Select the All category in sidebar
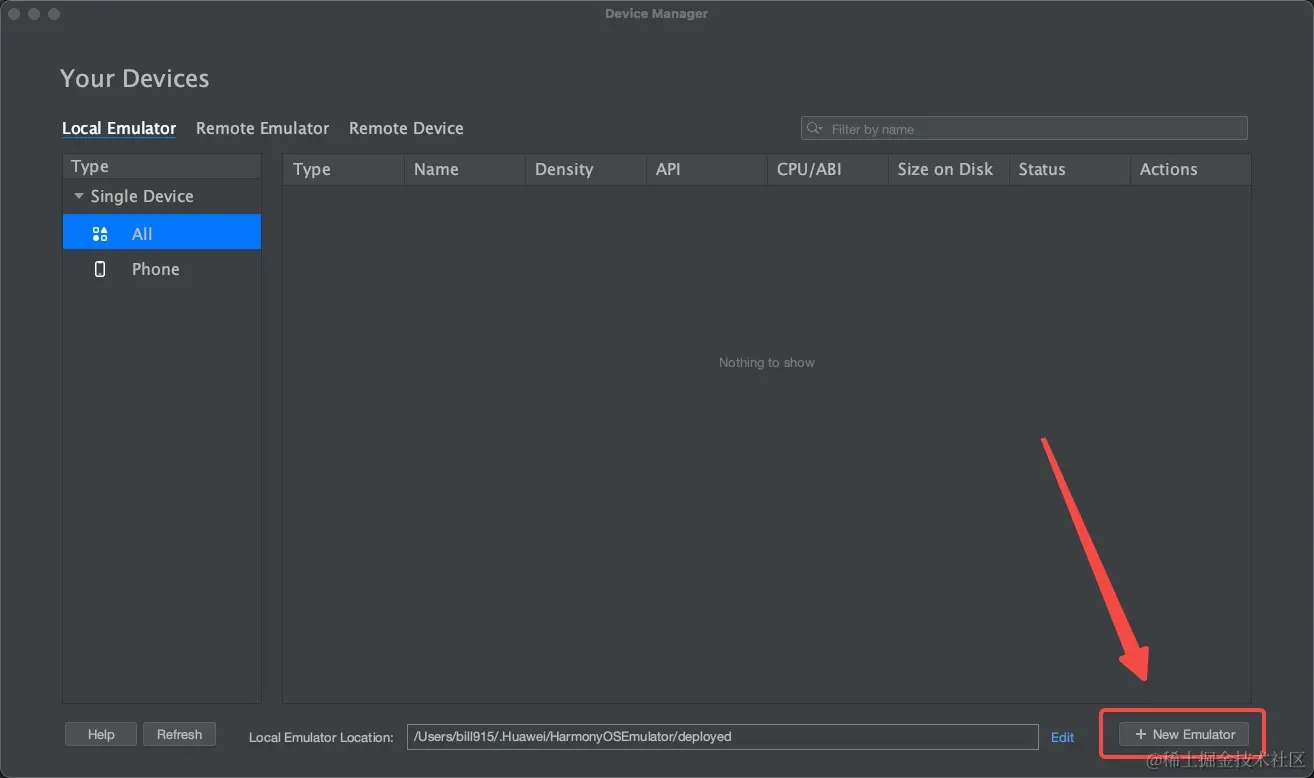Image resolution: width=1314 pixels, height=778 pixels. point(162,232)
